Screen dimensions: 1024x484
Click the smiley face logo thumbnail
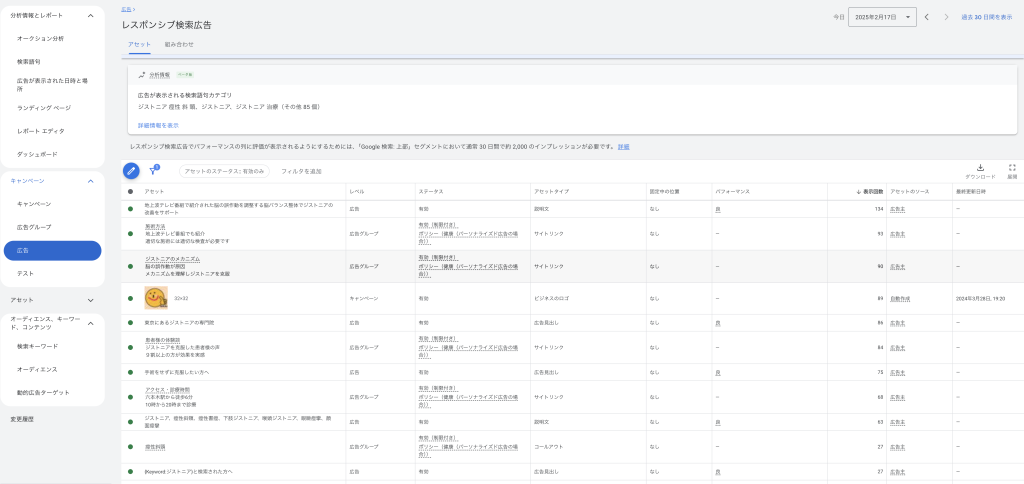pyautogui.click(x=155, y=298)
